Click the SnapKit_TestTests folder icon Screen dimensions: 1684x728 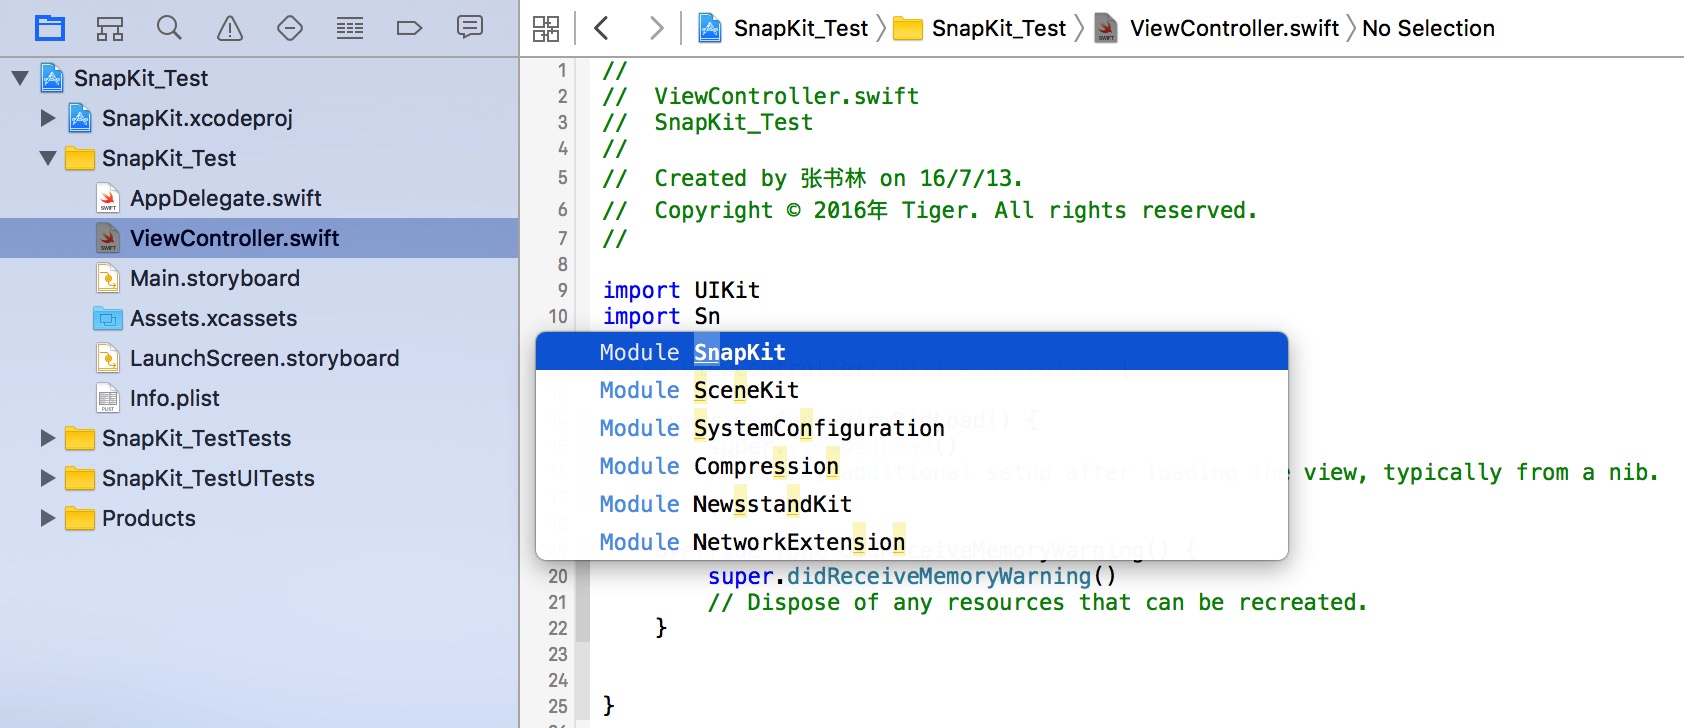80,438
